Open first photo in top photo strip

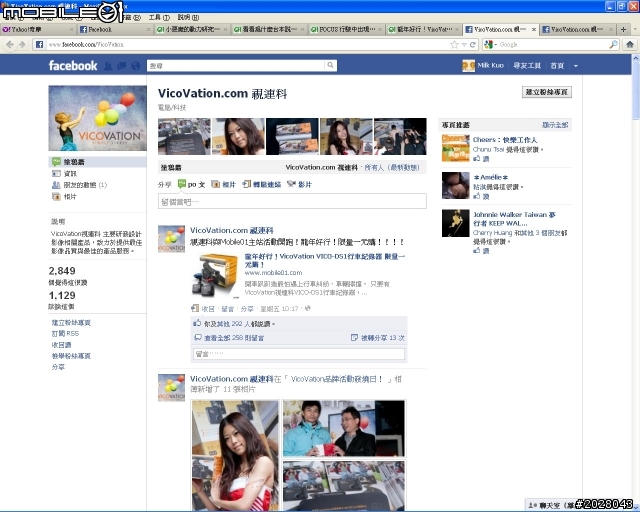coord(184,136)
